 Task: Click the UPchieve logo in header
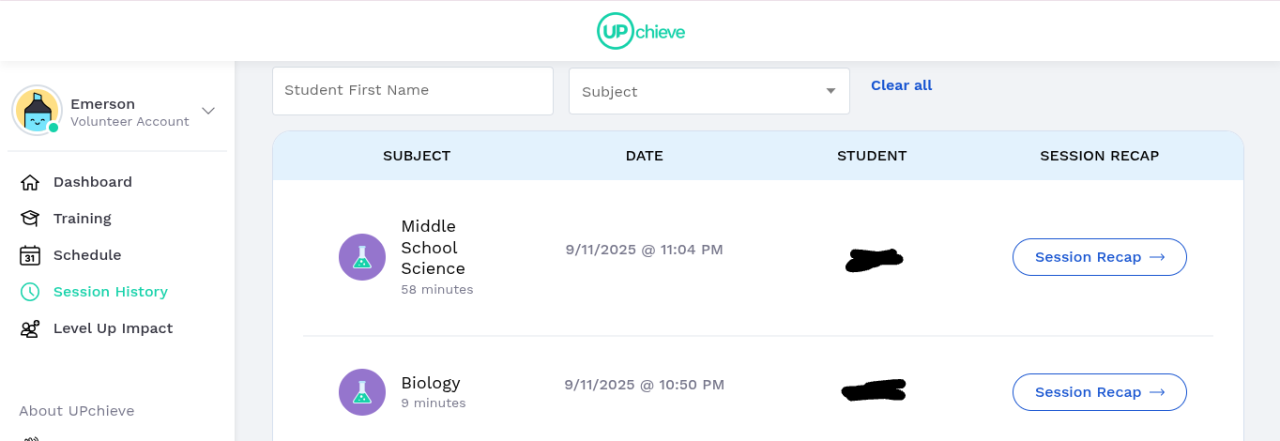(640, 31)
